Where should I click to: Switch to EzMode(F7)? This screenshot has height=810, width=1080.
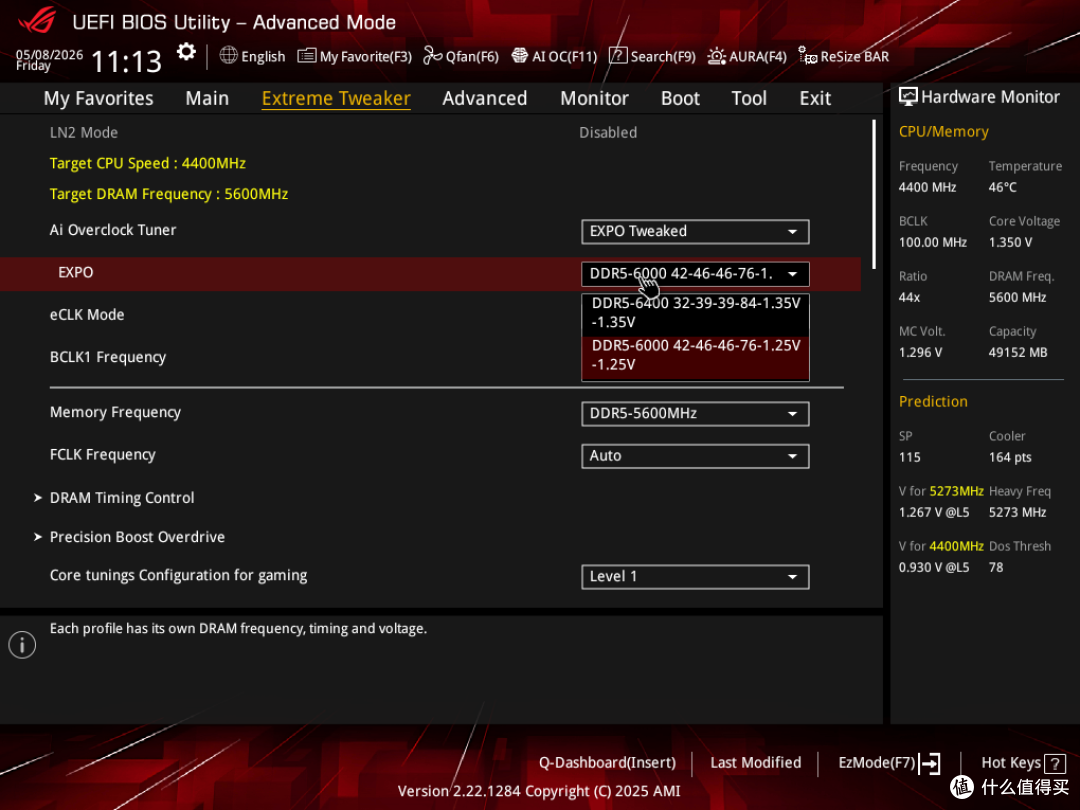[x=876, y=762]
